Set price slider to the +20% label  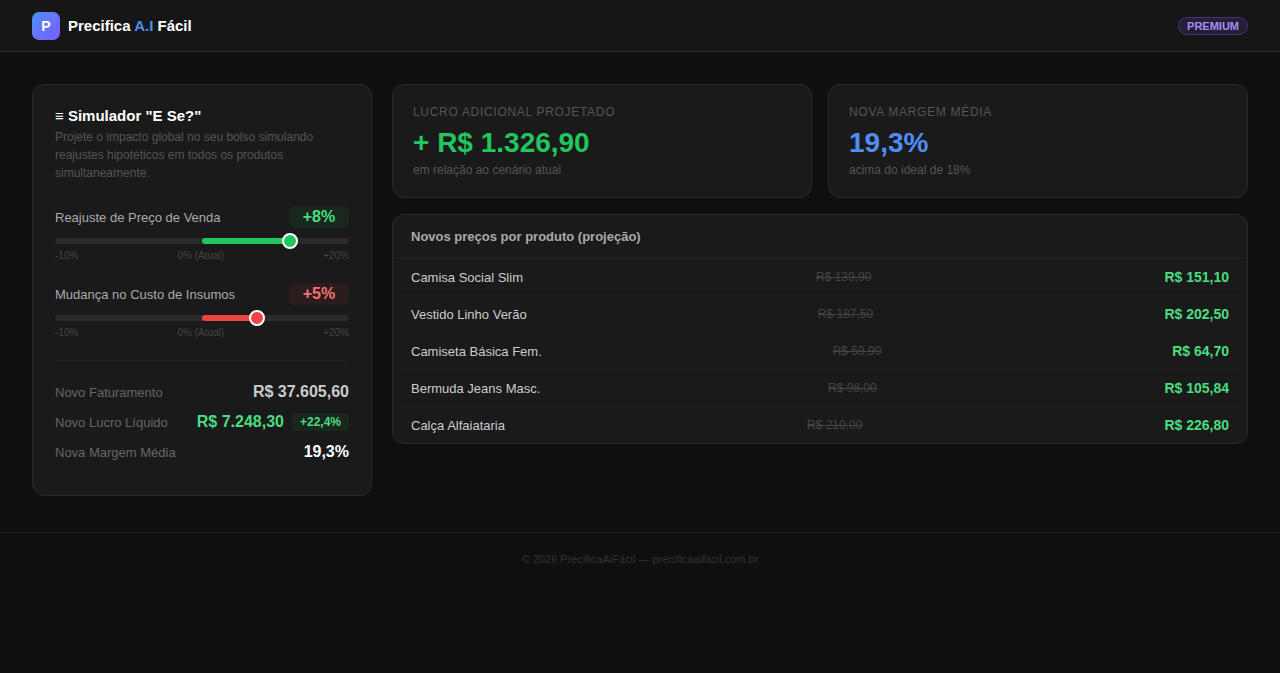336,256
